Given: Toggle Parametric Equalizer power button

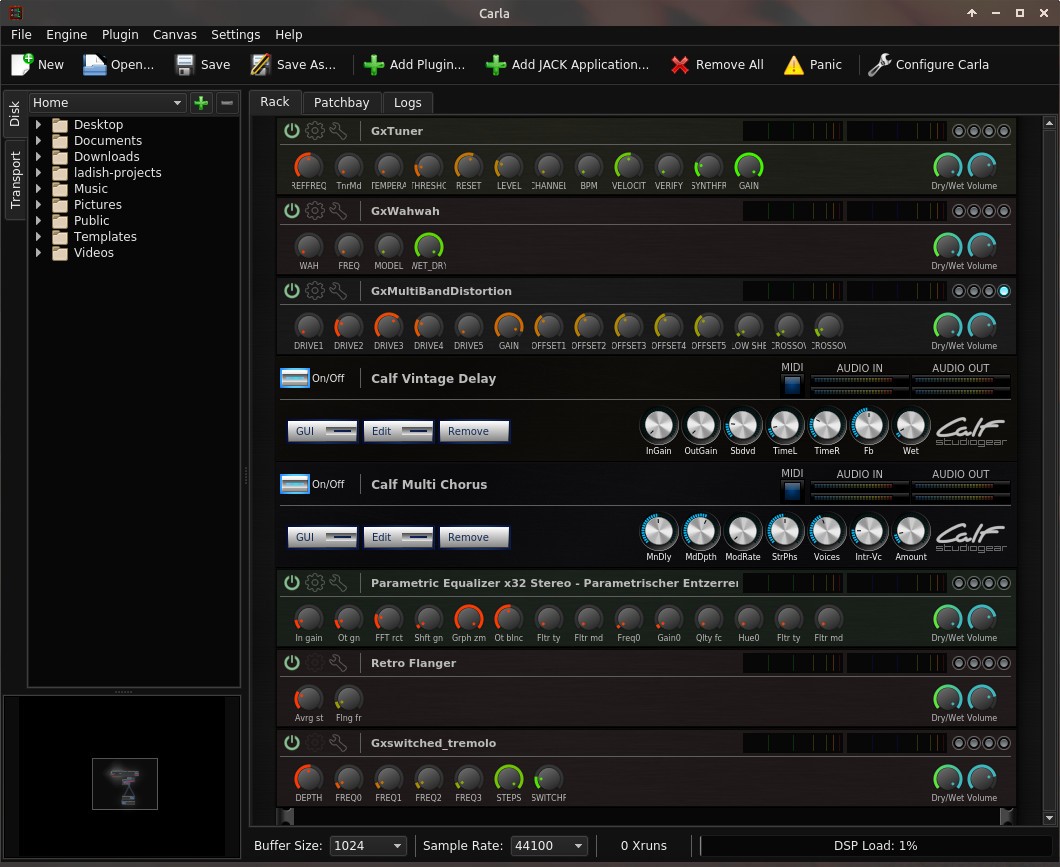Looking at the screenshot, I should click(291, 583).
